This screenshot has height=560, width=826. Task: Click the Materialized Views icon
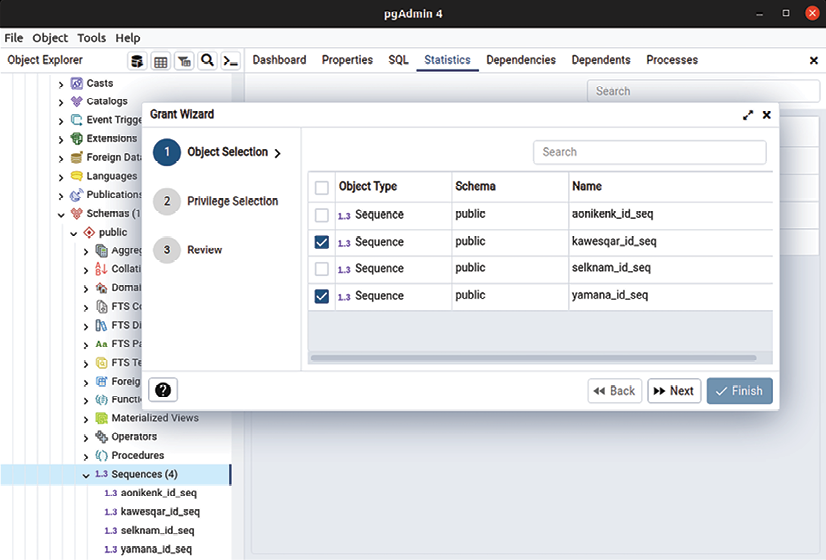tap(102, 418)
